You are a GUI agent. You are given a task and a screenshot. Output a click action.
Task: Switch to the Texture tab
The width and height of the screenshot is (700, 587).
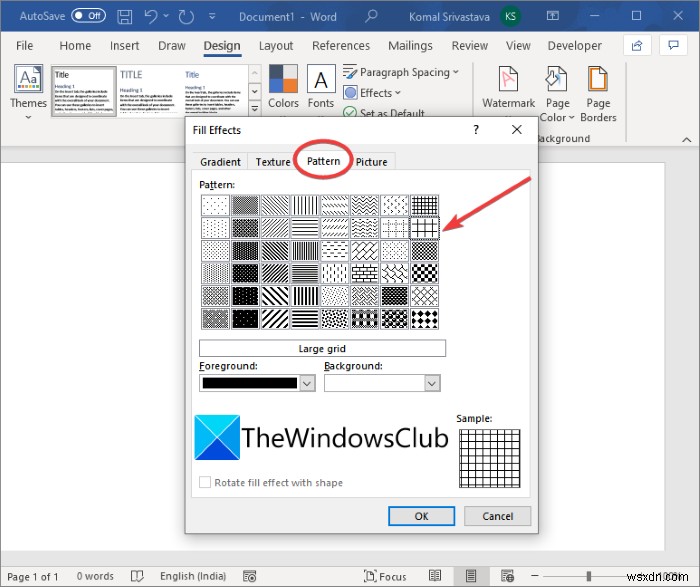click(273, 162)
